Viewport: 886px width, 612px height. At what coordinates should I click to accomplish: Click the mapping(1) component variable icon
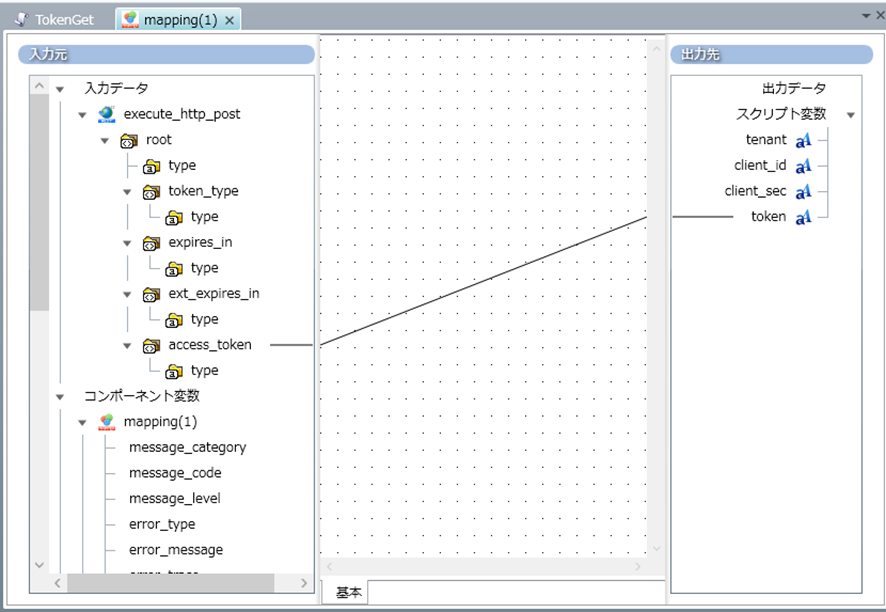(x=107, y=422)
